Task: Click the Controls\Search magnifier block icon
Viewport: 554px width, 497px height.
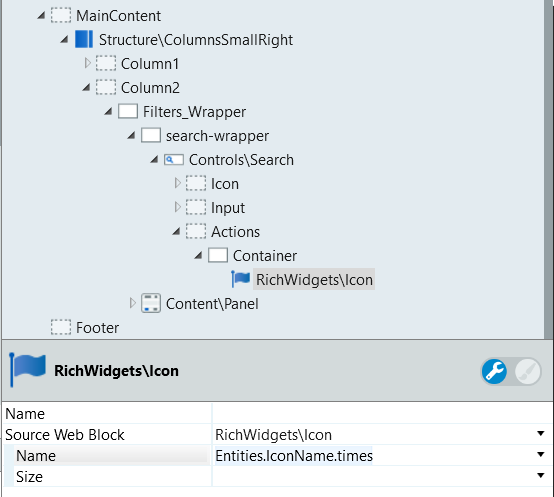Action: point(174,160)
